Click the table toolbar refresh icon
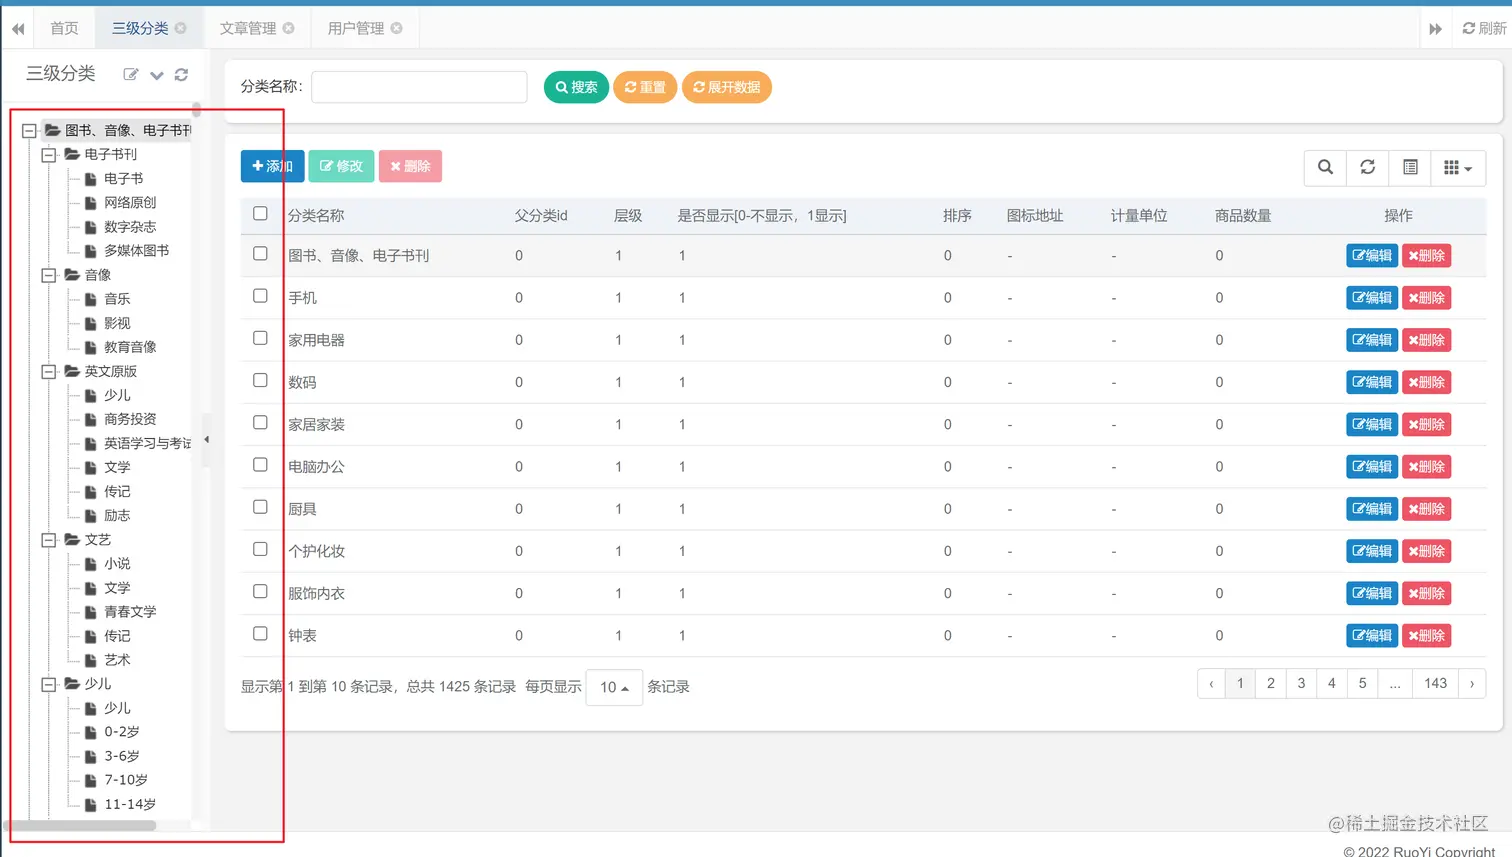The width and height of the screenshot is (1512, 857). click(1367, 167)
